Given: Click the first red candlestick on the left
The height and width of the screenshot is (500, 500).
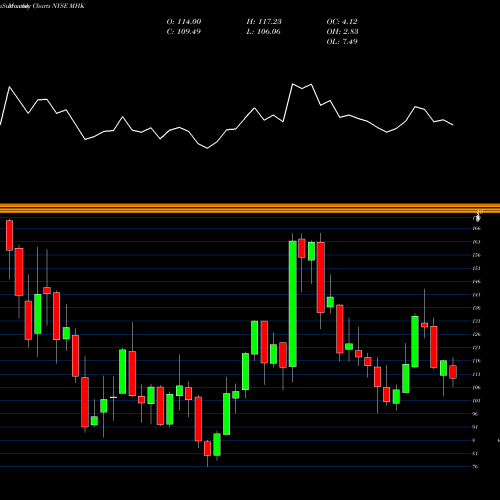Looking at the screenshot, I should click(9, 235).
